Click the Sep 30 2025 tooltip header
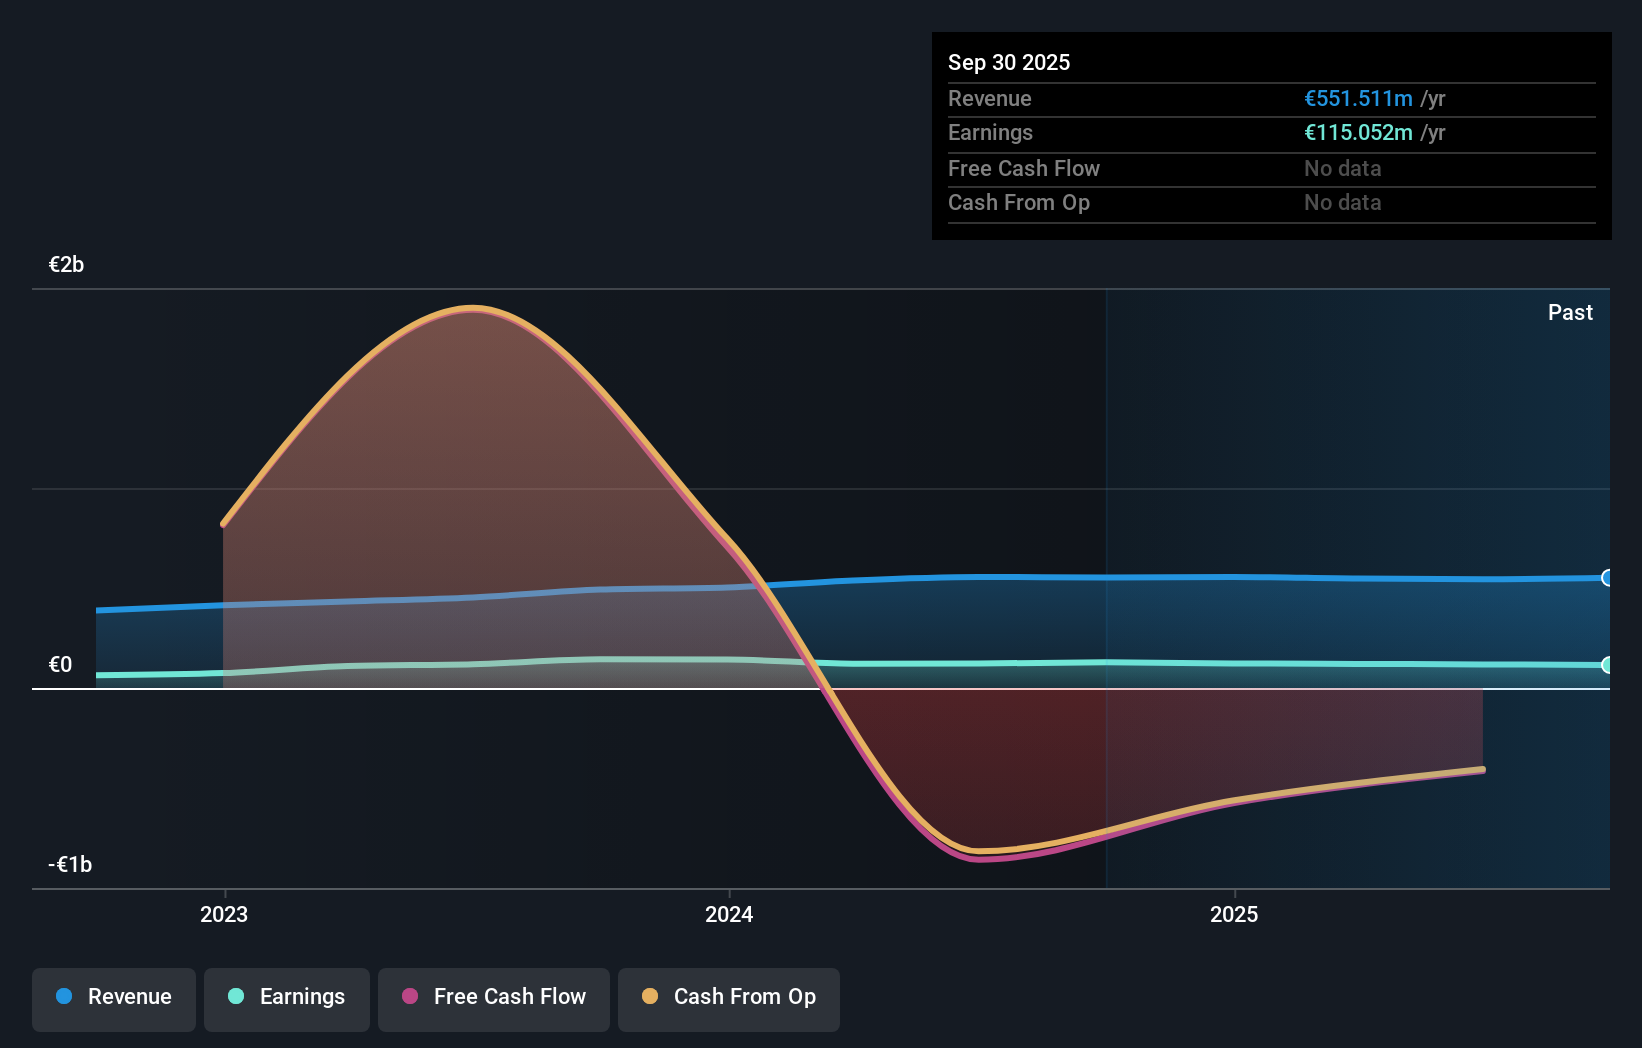This screenshot has height=1048, width=1642. coord(1009,62)
